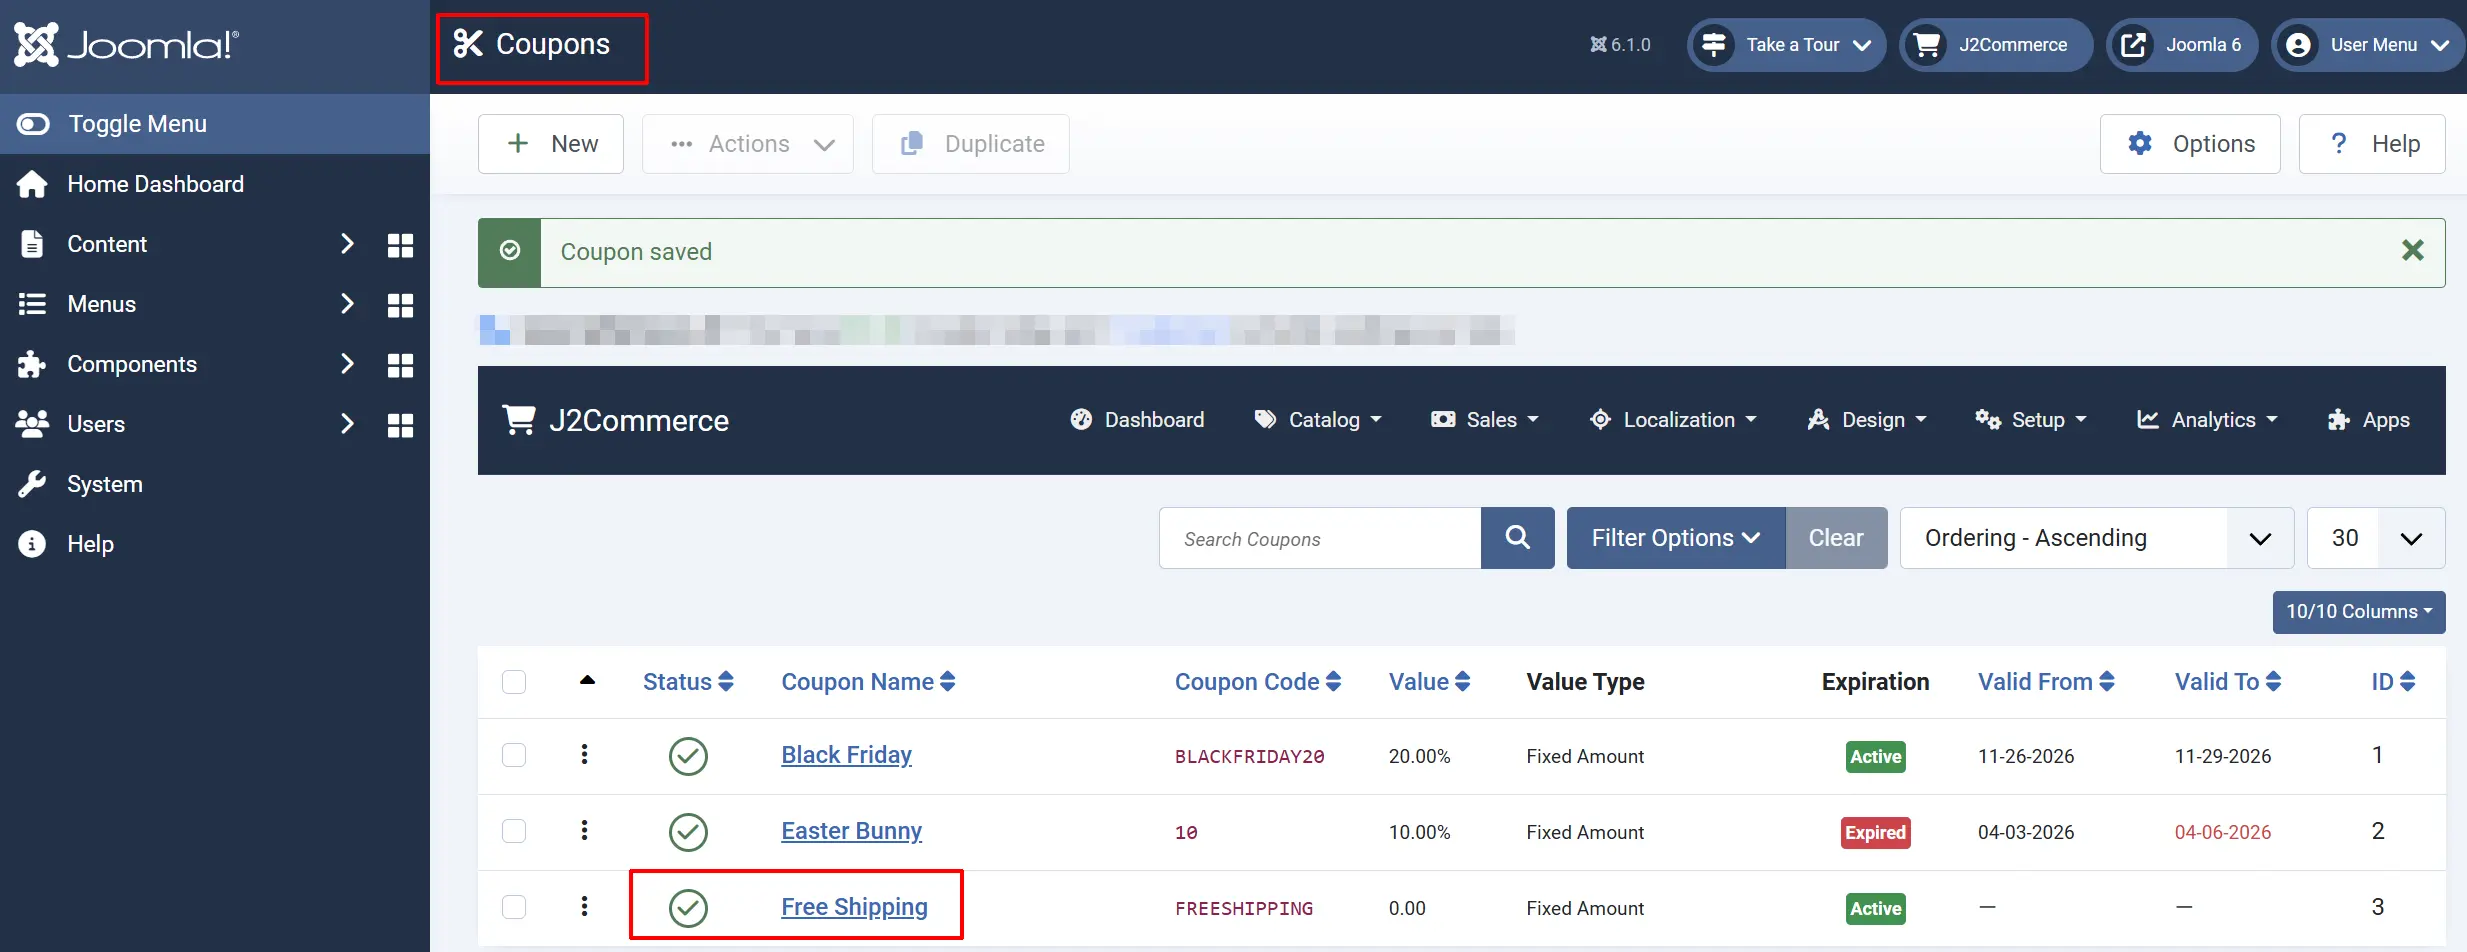The height and width of the screenshot is (952, 2467).
Task: Open the Design menu
Action: pyautogui.click(x=1867, y=420)
